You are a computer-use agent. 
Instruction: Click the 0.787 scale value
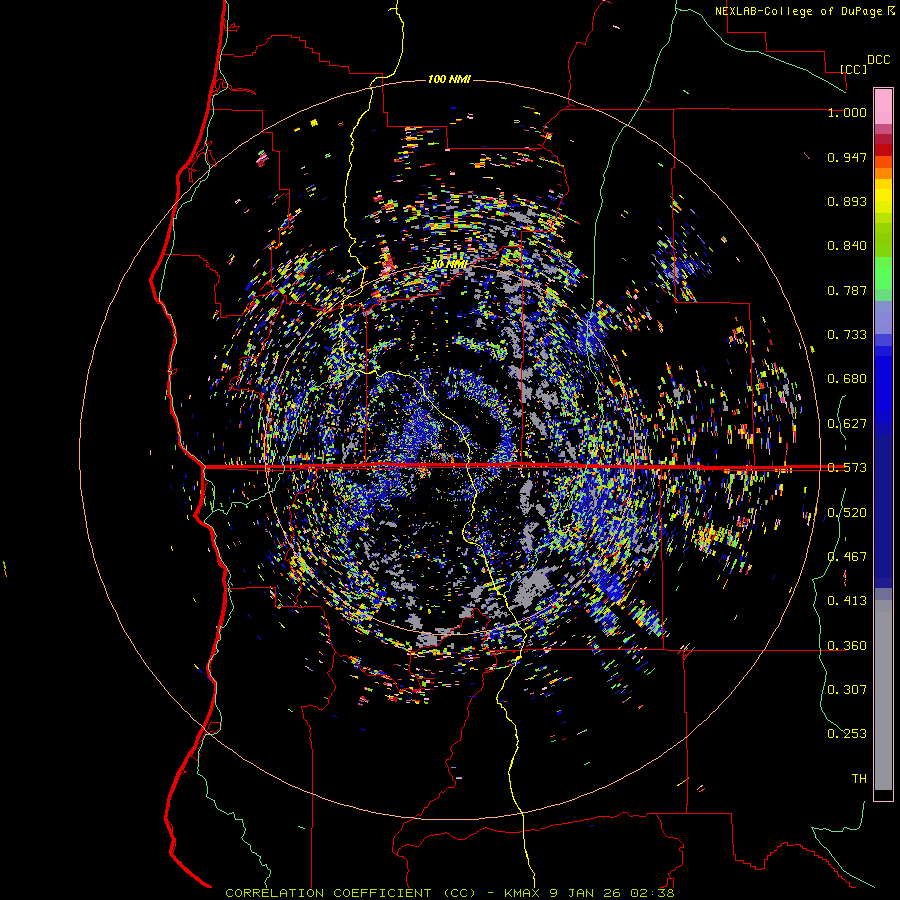[x=847, y=290]
